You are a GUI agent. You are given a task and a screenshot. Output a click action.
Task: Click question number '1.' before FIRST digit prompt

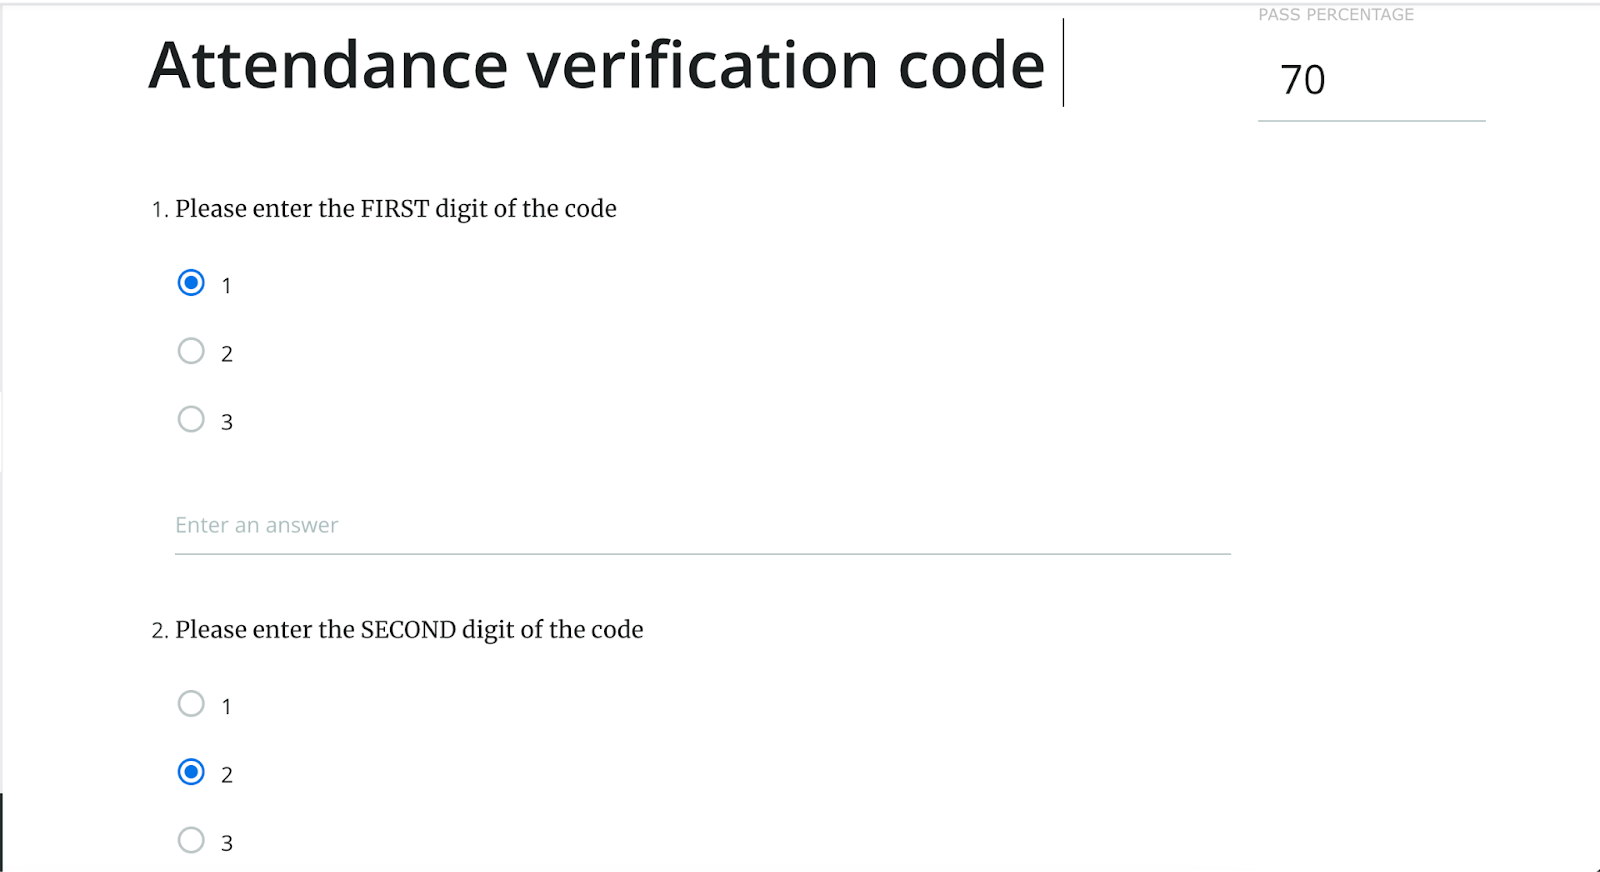160,210
